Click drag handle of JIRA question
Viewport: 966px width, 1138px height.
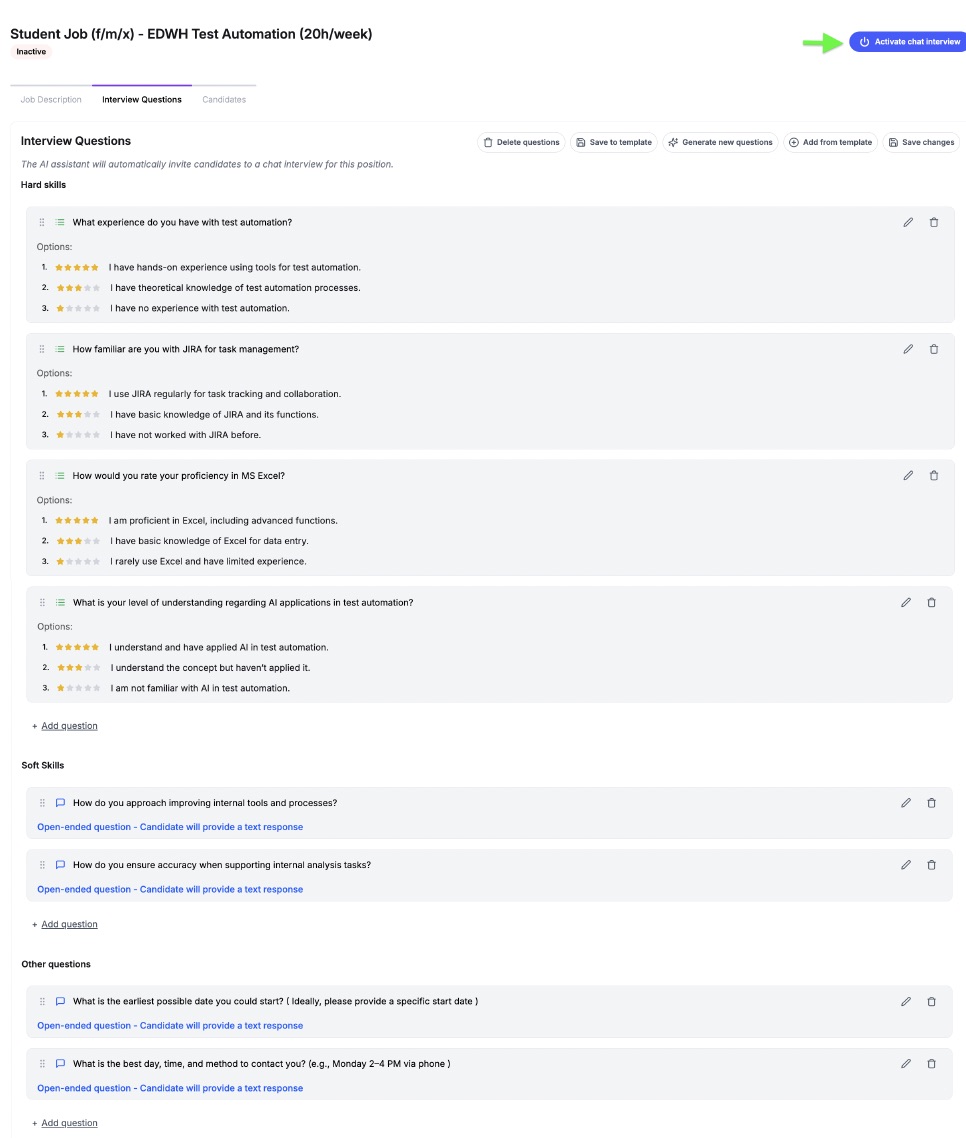(x=42, y=349)
